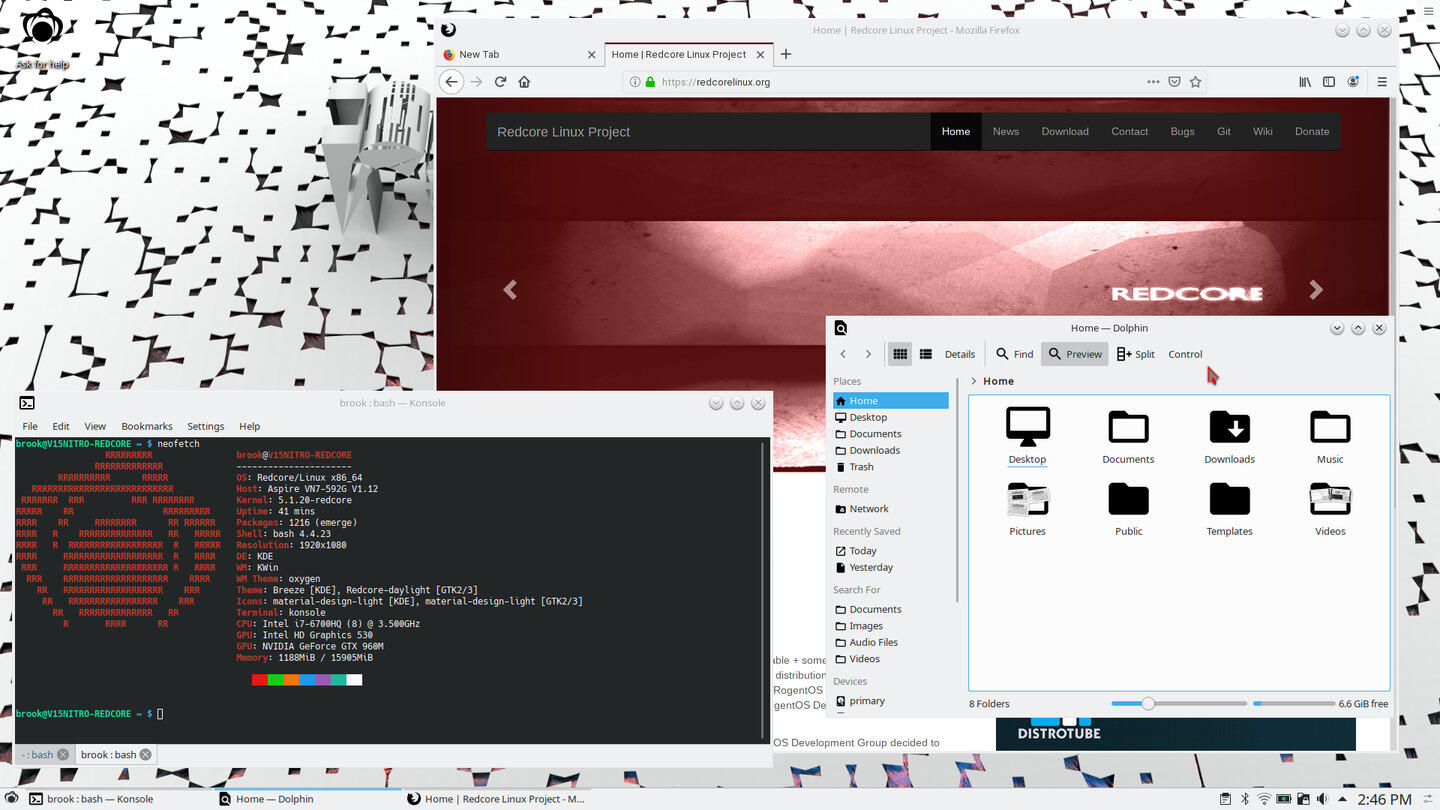Show site security padlock info
This screenshot has width=1440, height=810.
(650, 82)
